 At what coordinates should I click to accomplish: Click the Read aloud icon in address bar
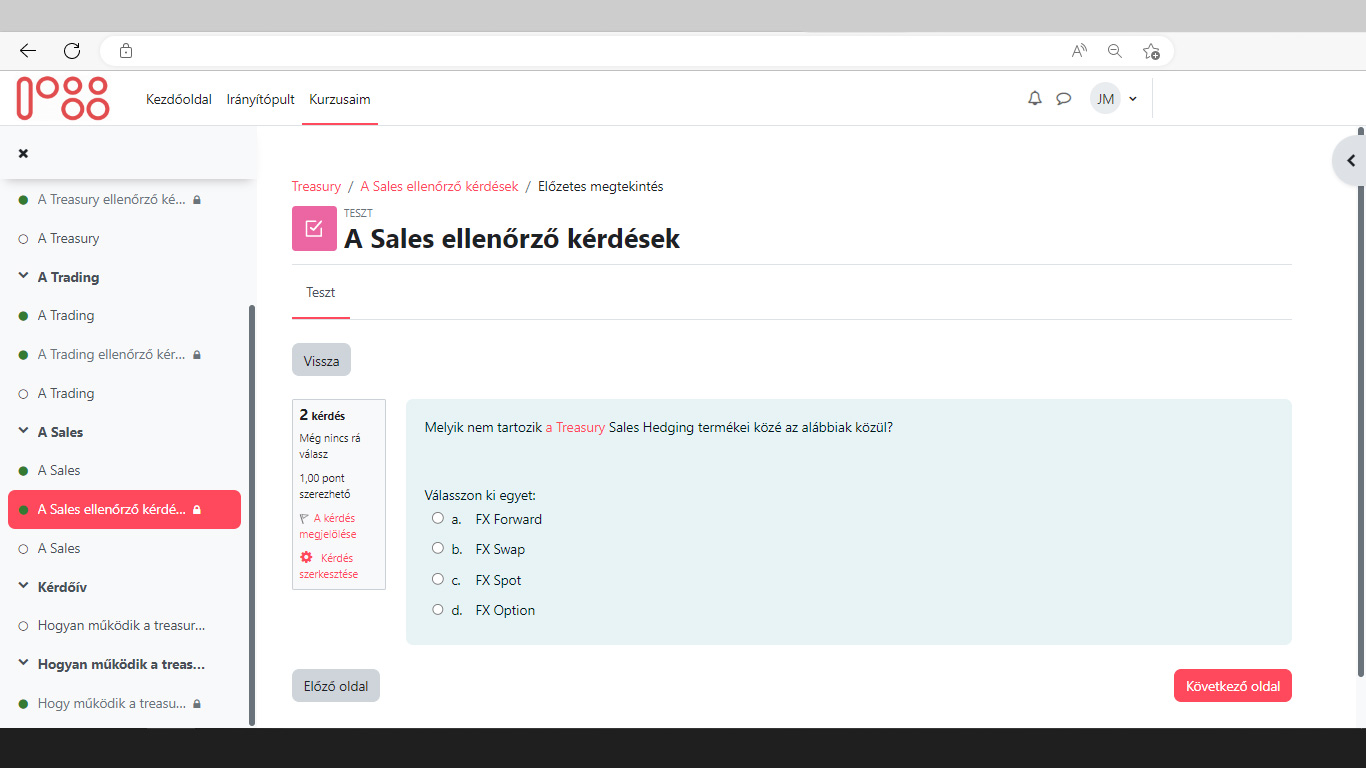point(1079,51)
